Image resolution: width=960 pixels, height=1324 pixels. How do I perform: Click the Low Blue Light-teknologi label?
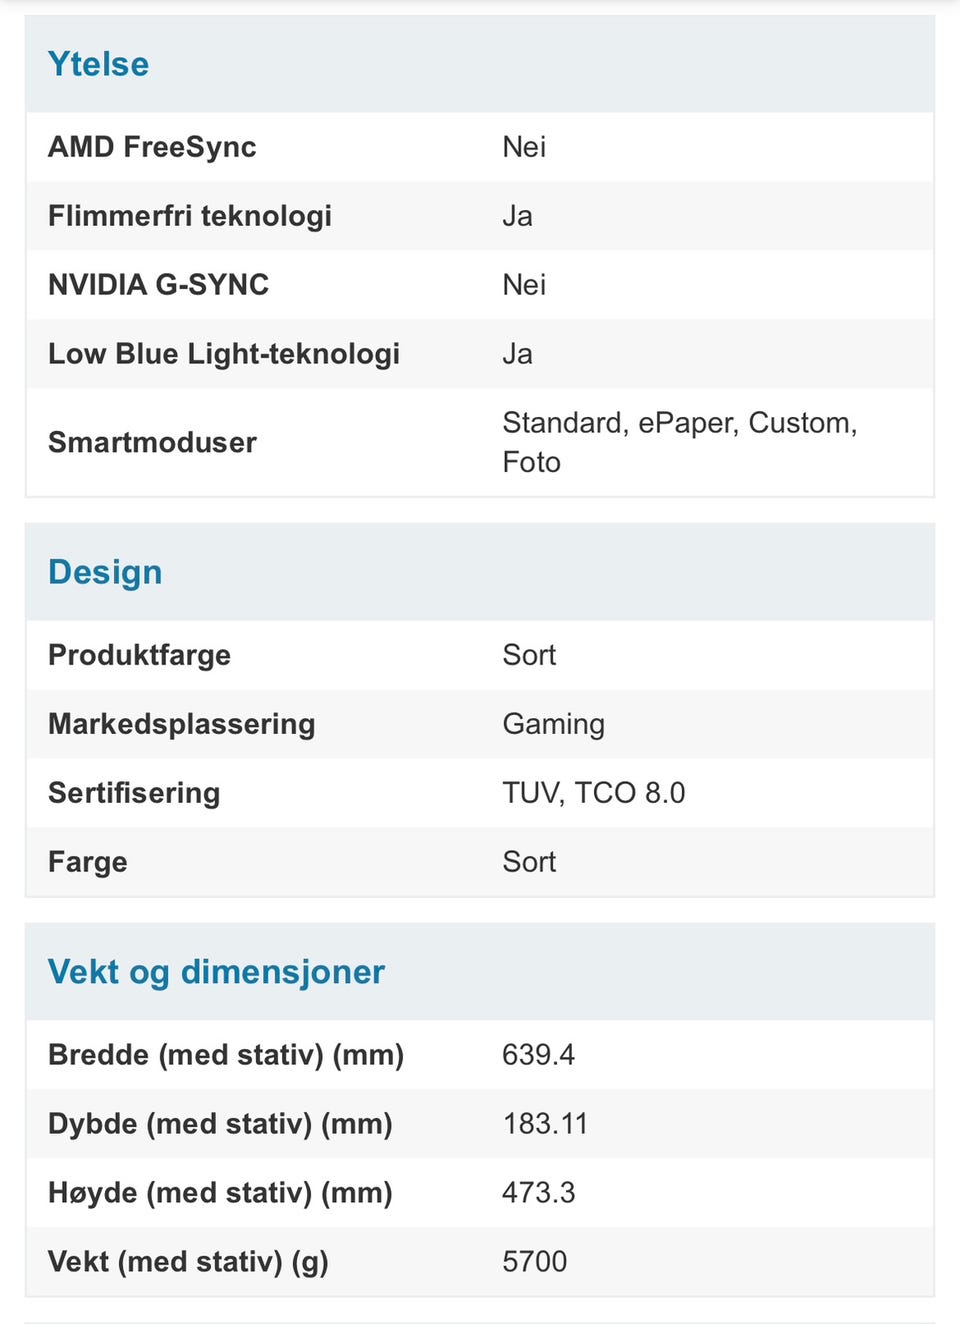[x=223, y=354]
